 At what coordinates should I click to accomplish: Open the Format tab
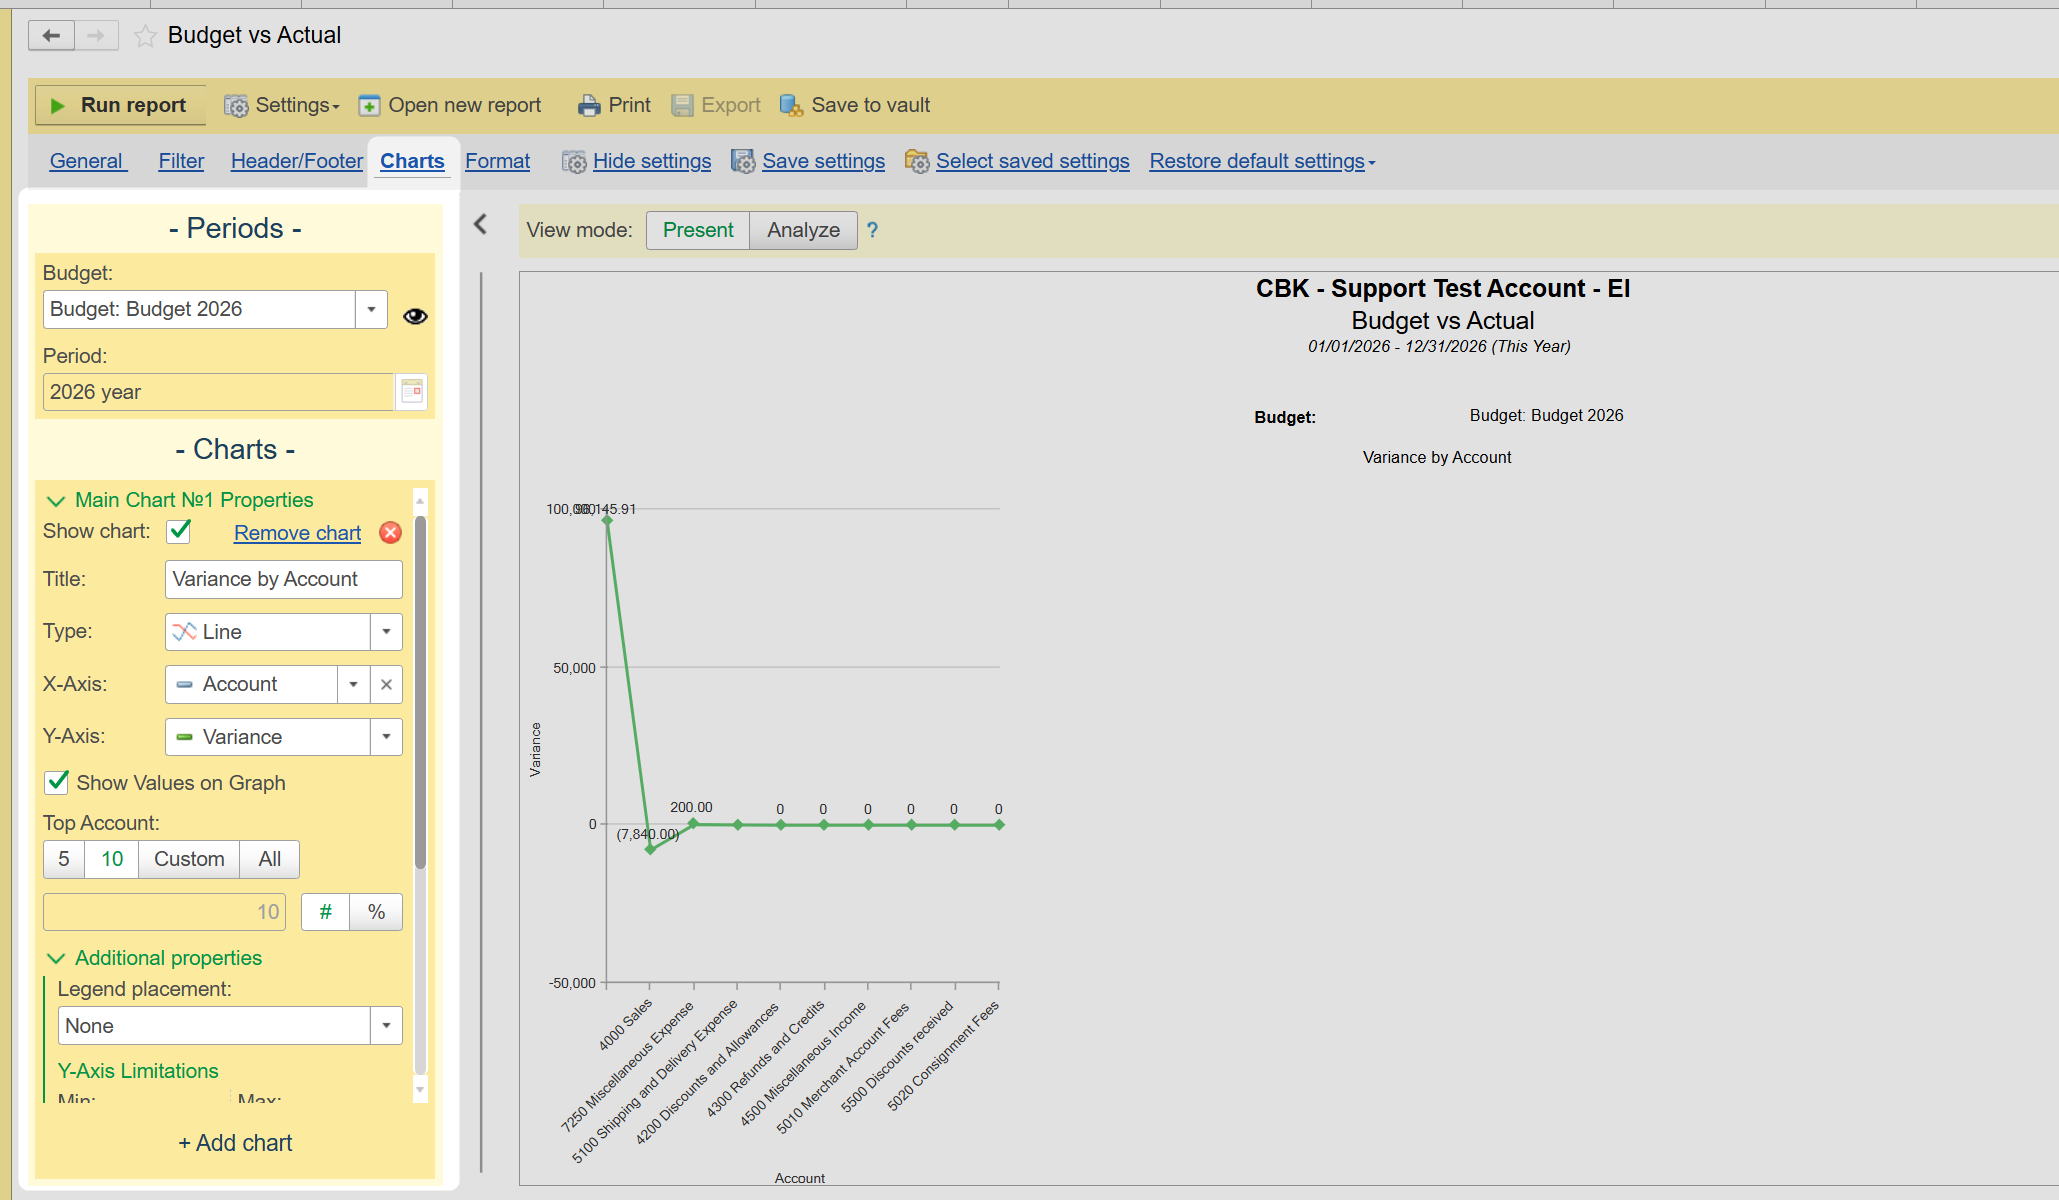pyautogui.click(x=497, y=161)
